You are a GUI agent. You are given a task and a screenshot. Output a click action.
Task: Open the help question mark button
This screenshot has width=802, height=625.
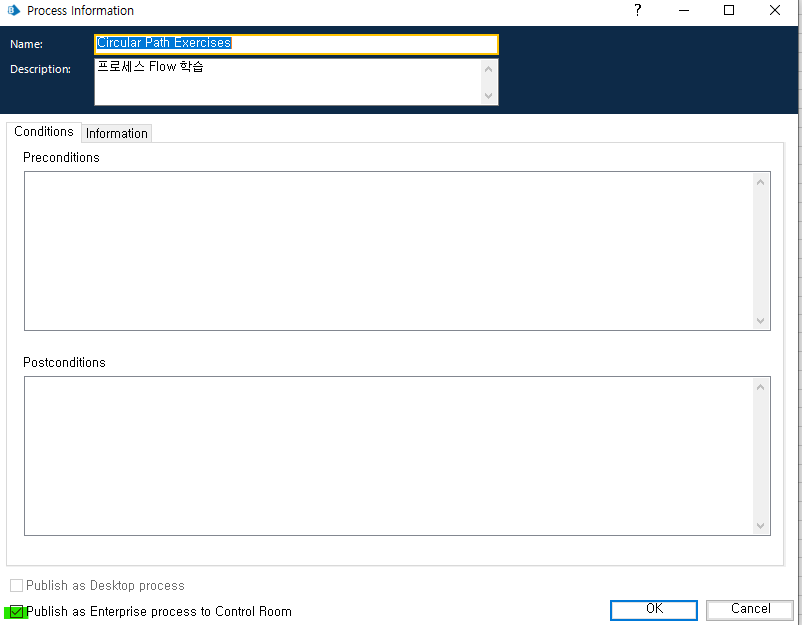pos(637,10)
